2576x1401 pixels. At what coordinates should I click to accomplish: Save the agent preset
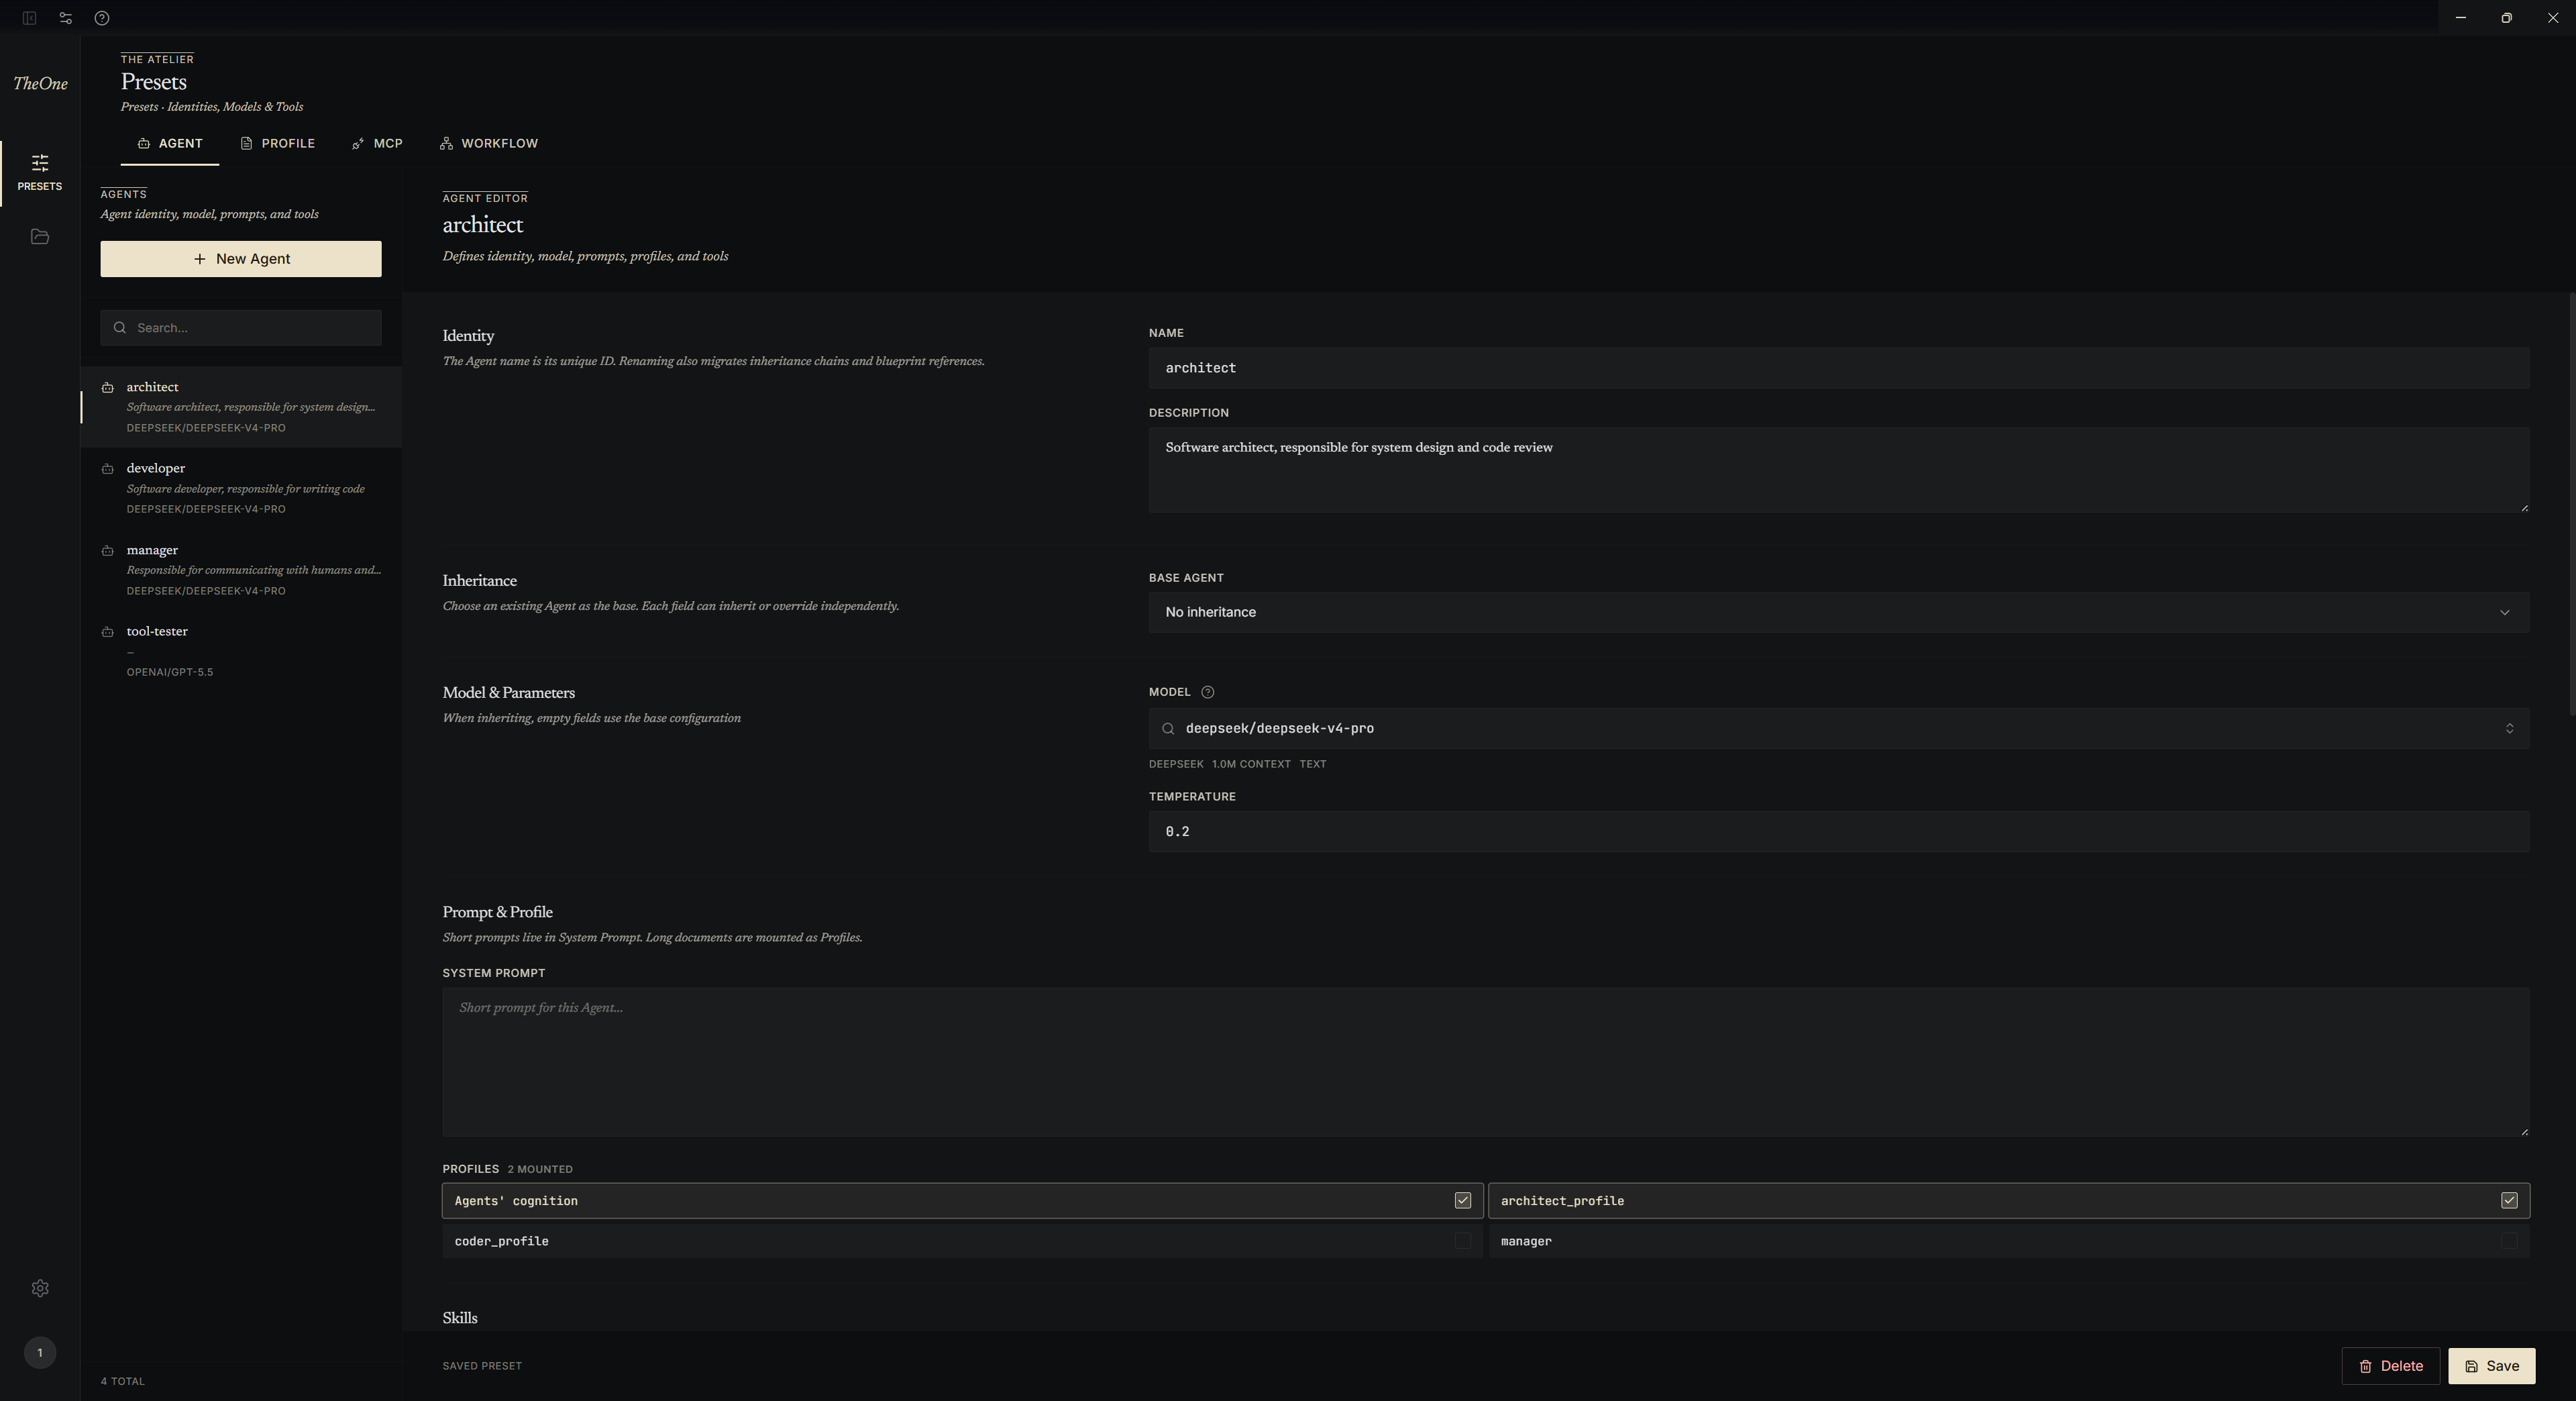tap(2492, 1366)
